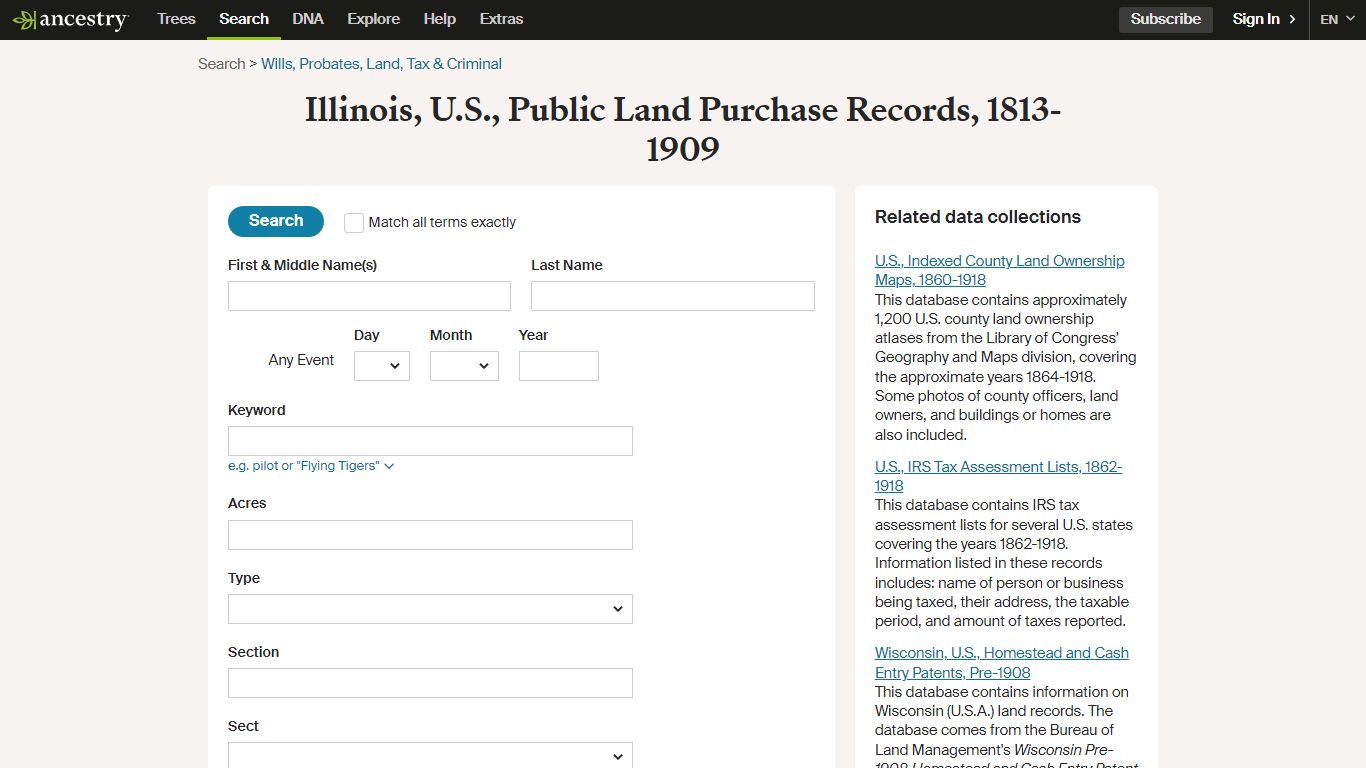Focus the Section input field
This screenshot has width=1366, height=768.
pyautogui.click(x=430, y=683)
